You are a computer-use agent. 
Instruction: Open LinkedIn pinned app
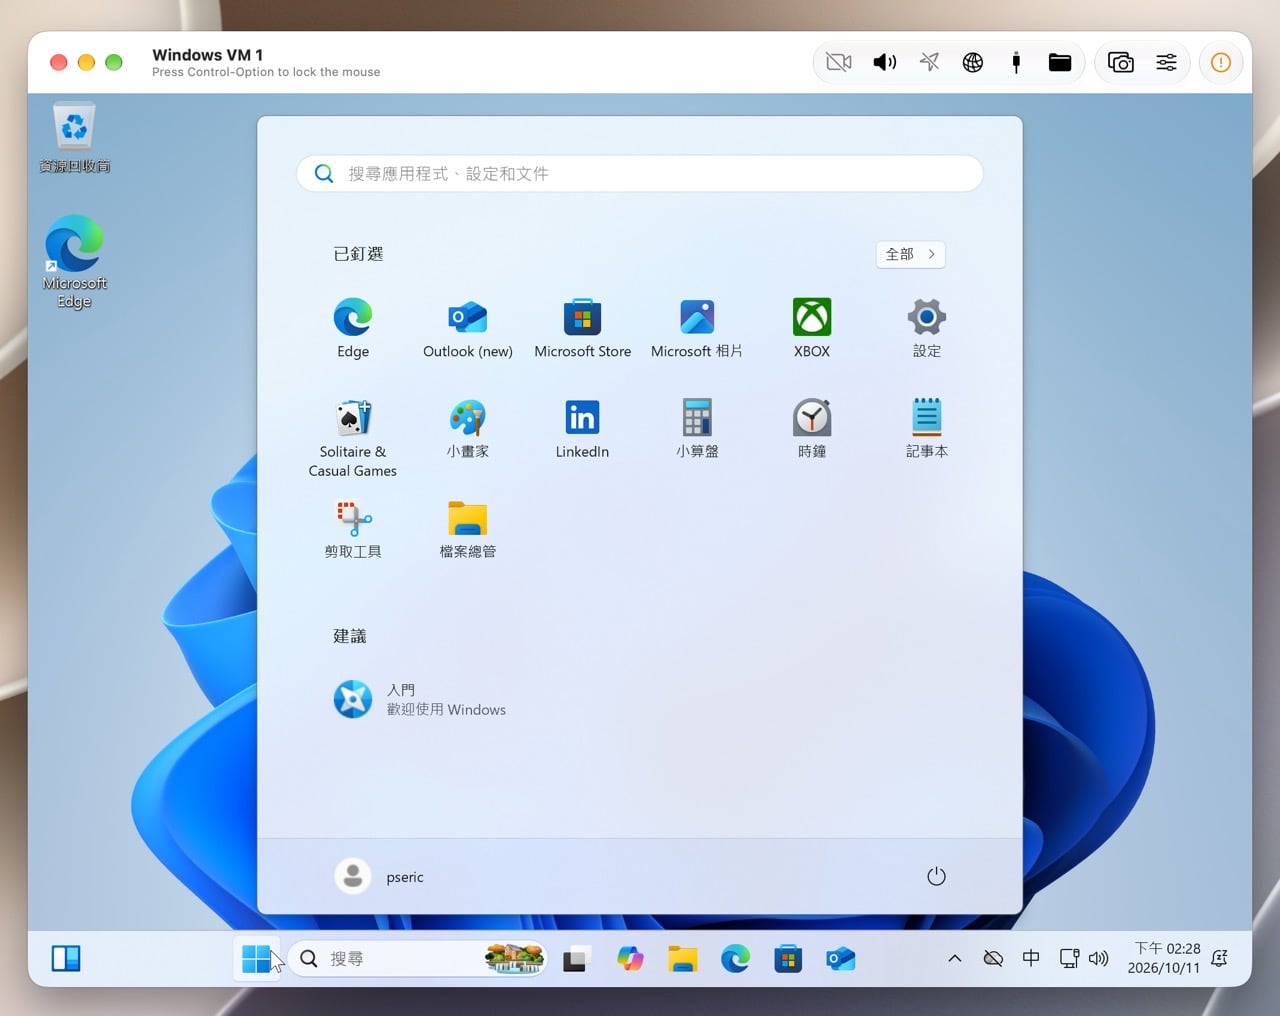(x=582, y=428)
